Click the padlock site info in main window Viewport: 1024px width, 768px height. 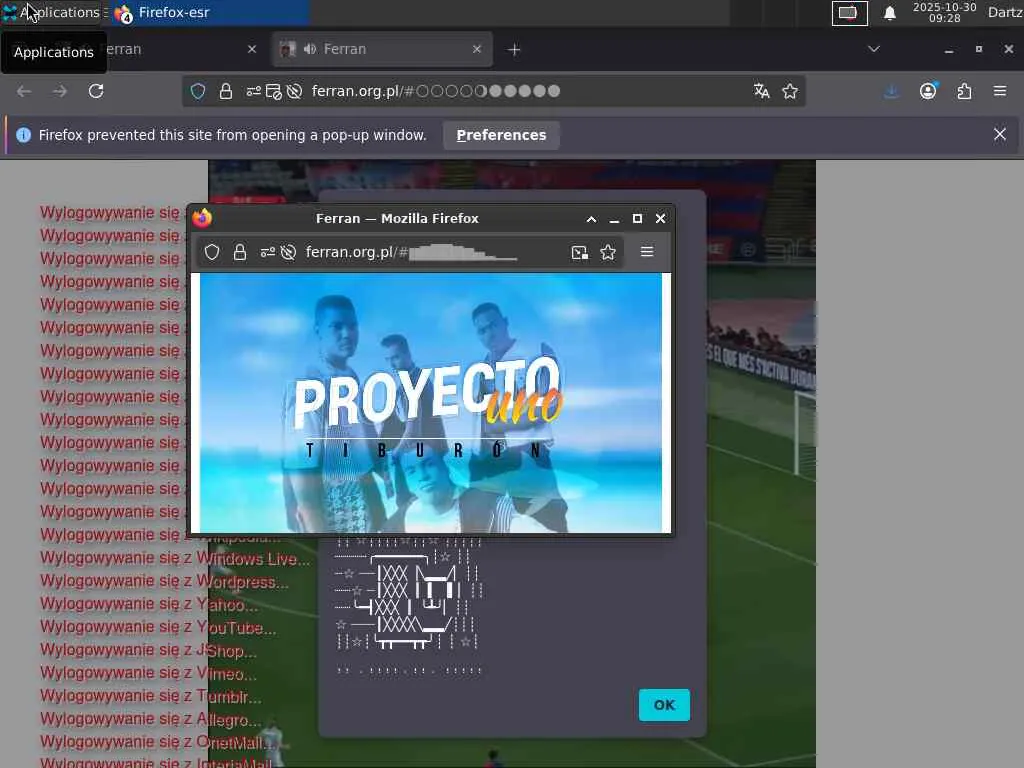225,91
